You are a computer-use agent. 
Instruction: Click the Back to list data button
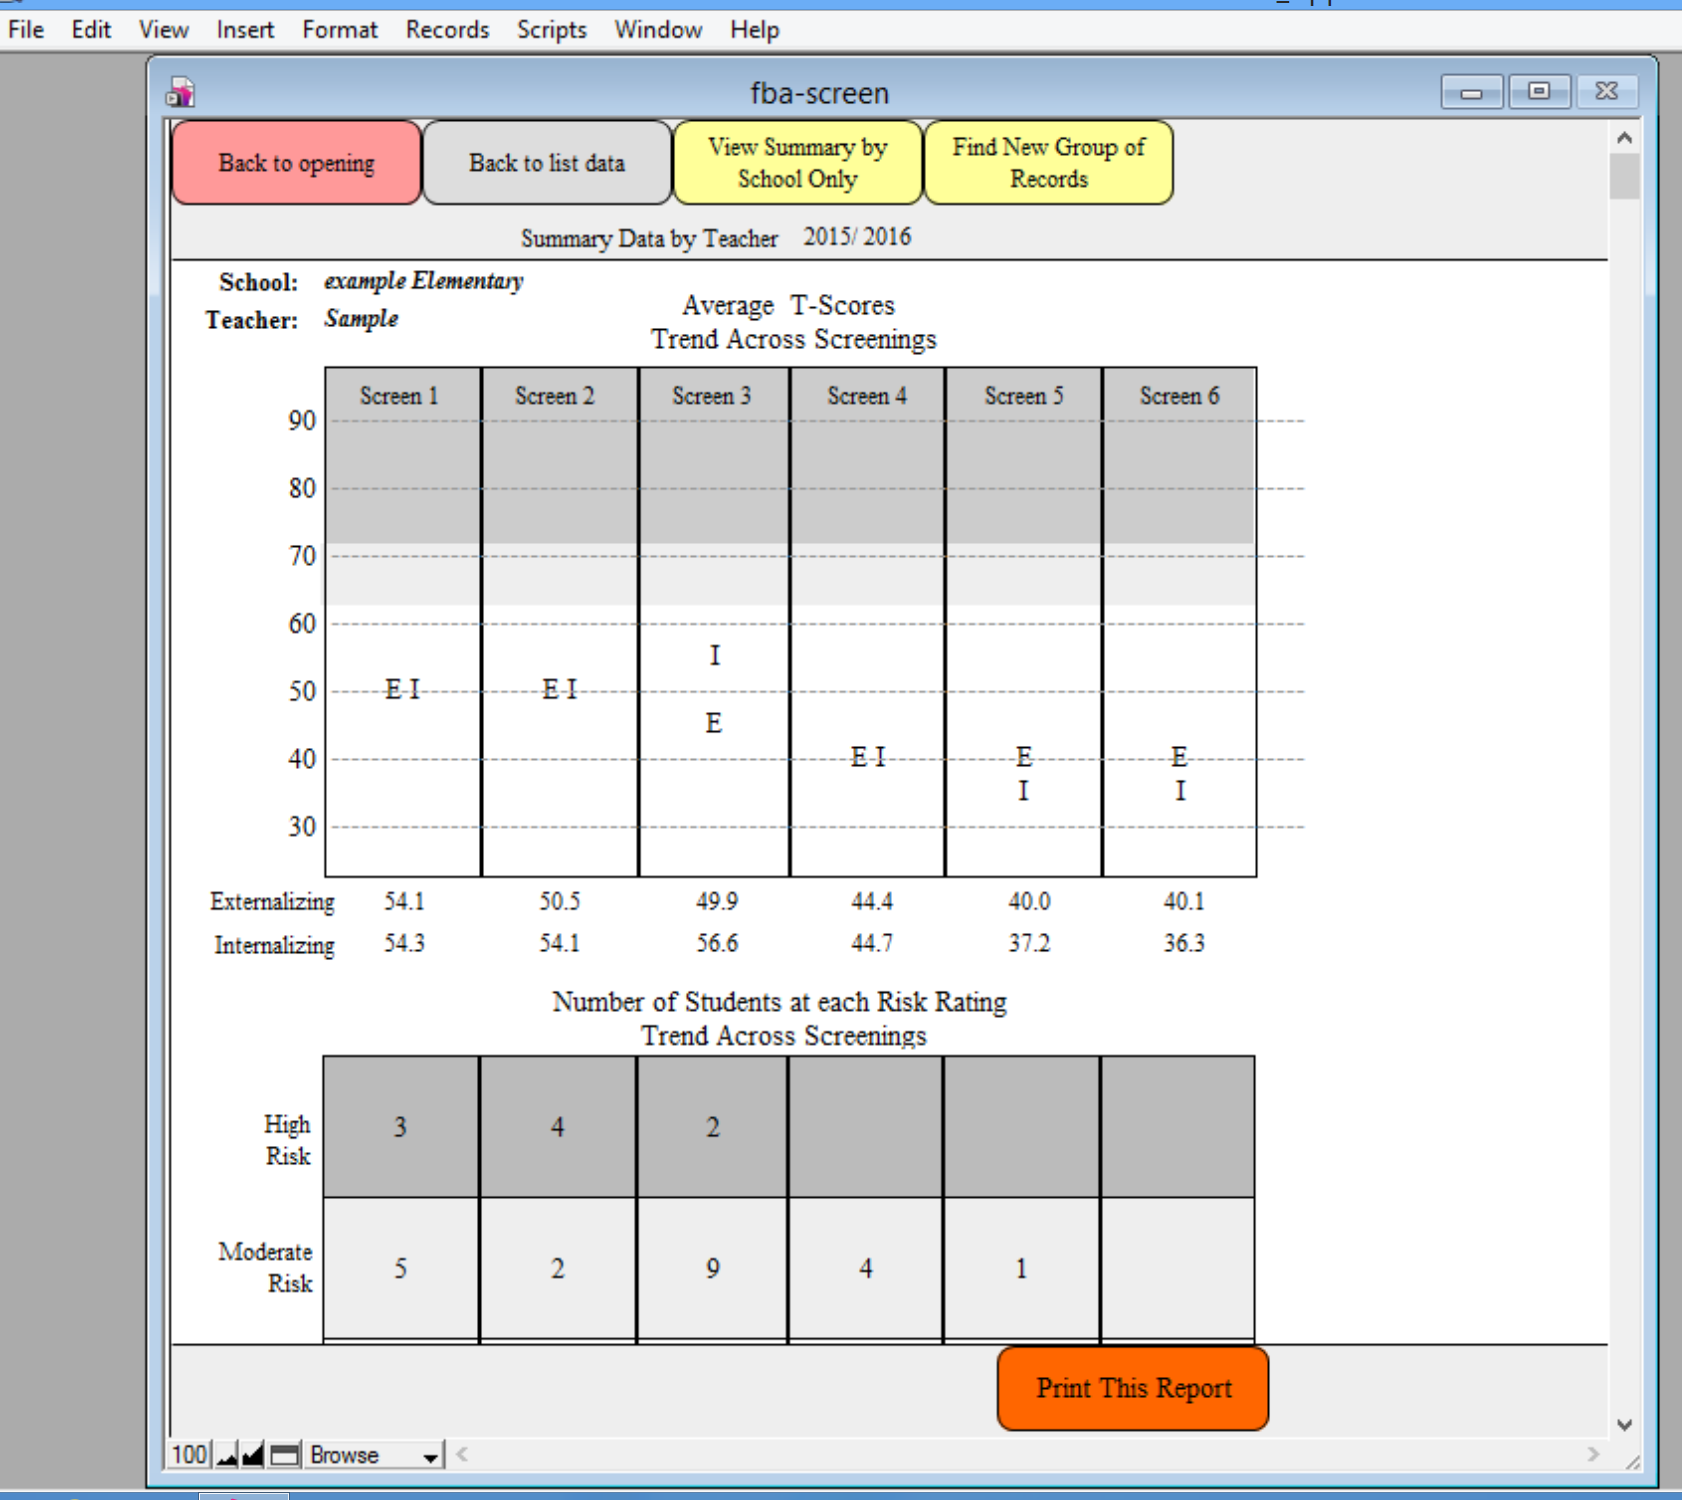(547, 162)
